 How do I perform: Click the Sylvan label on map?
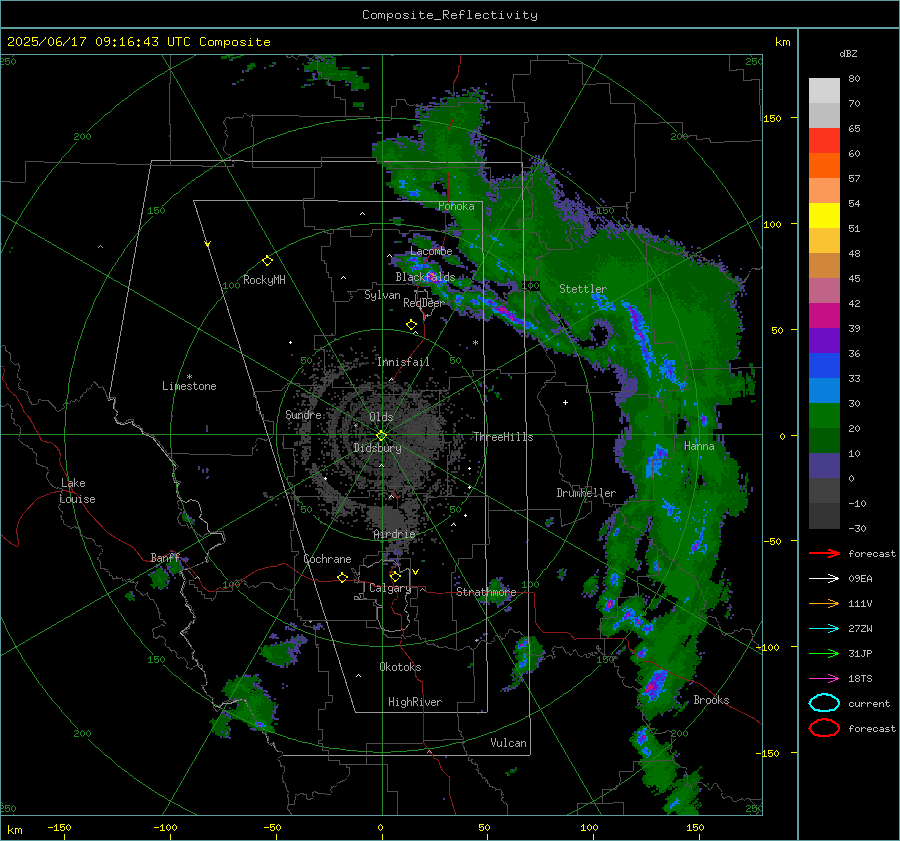[382, 295]
